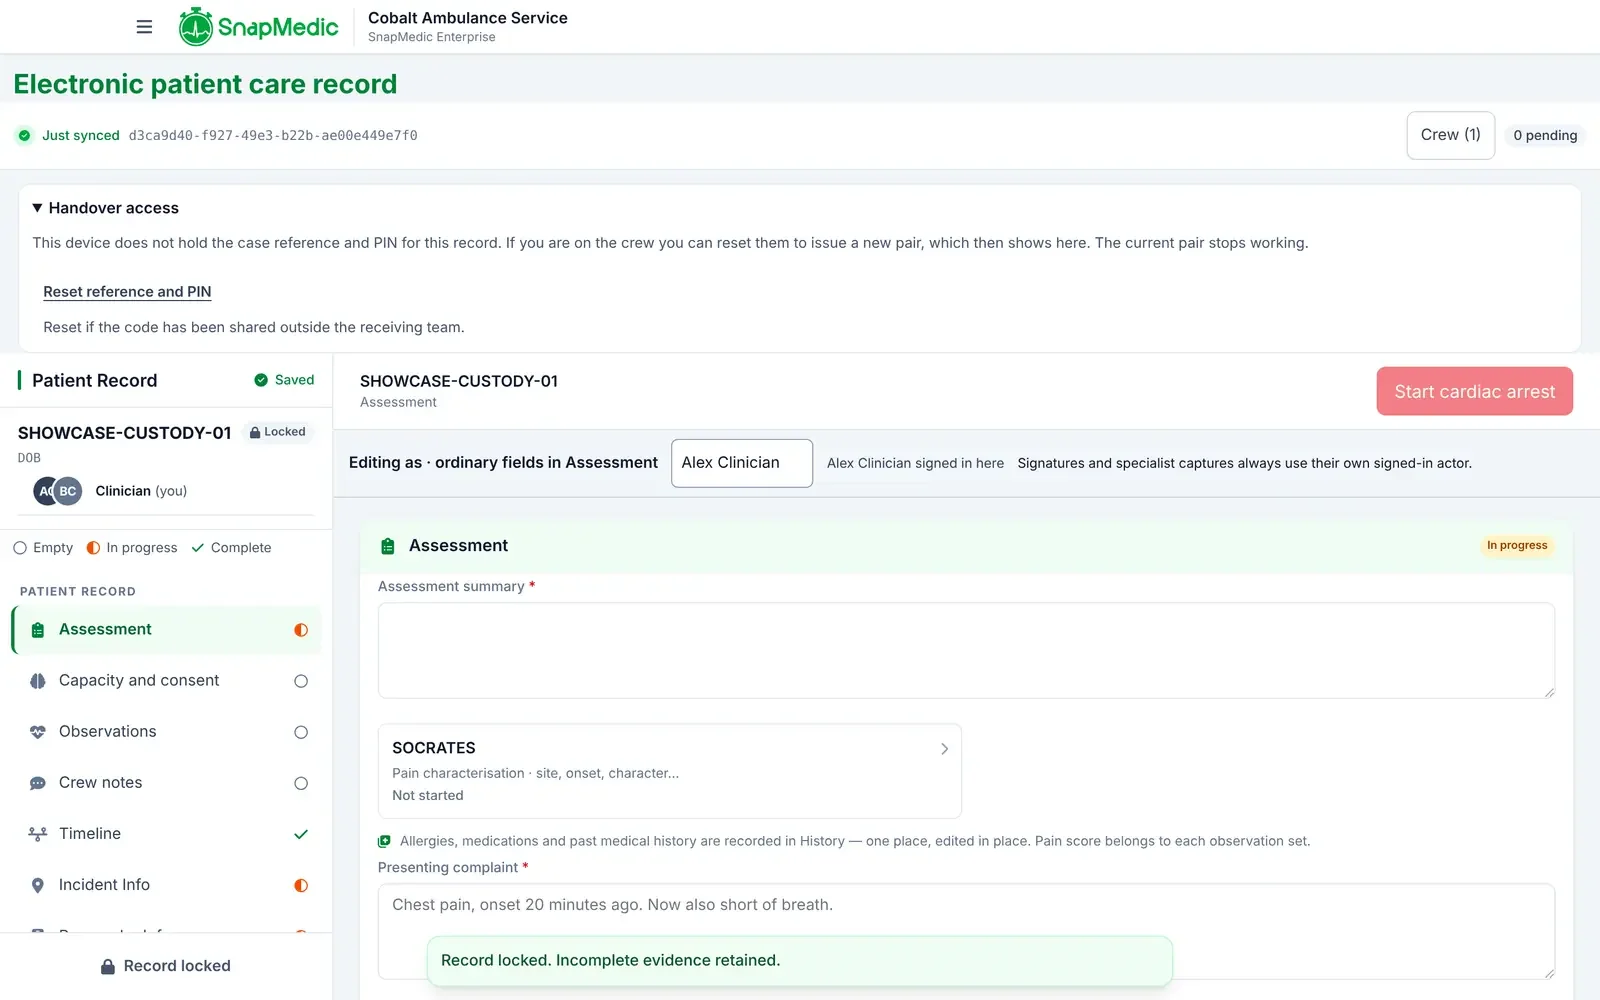The width and height of the screenshot is (1600, 1000).
Task: Select the BC crew avatar
Action: (68, 491)
